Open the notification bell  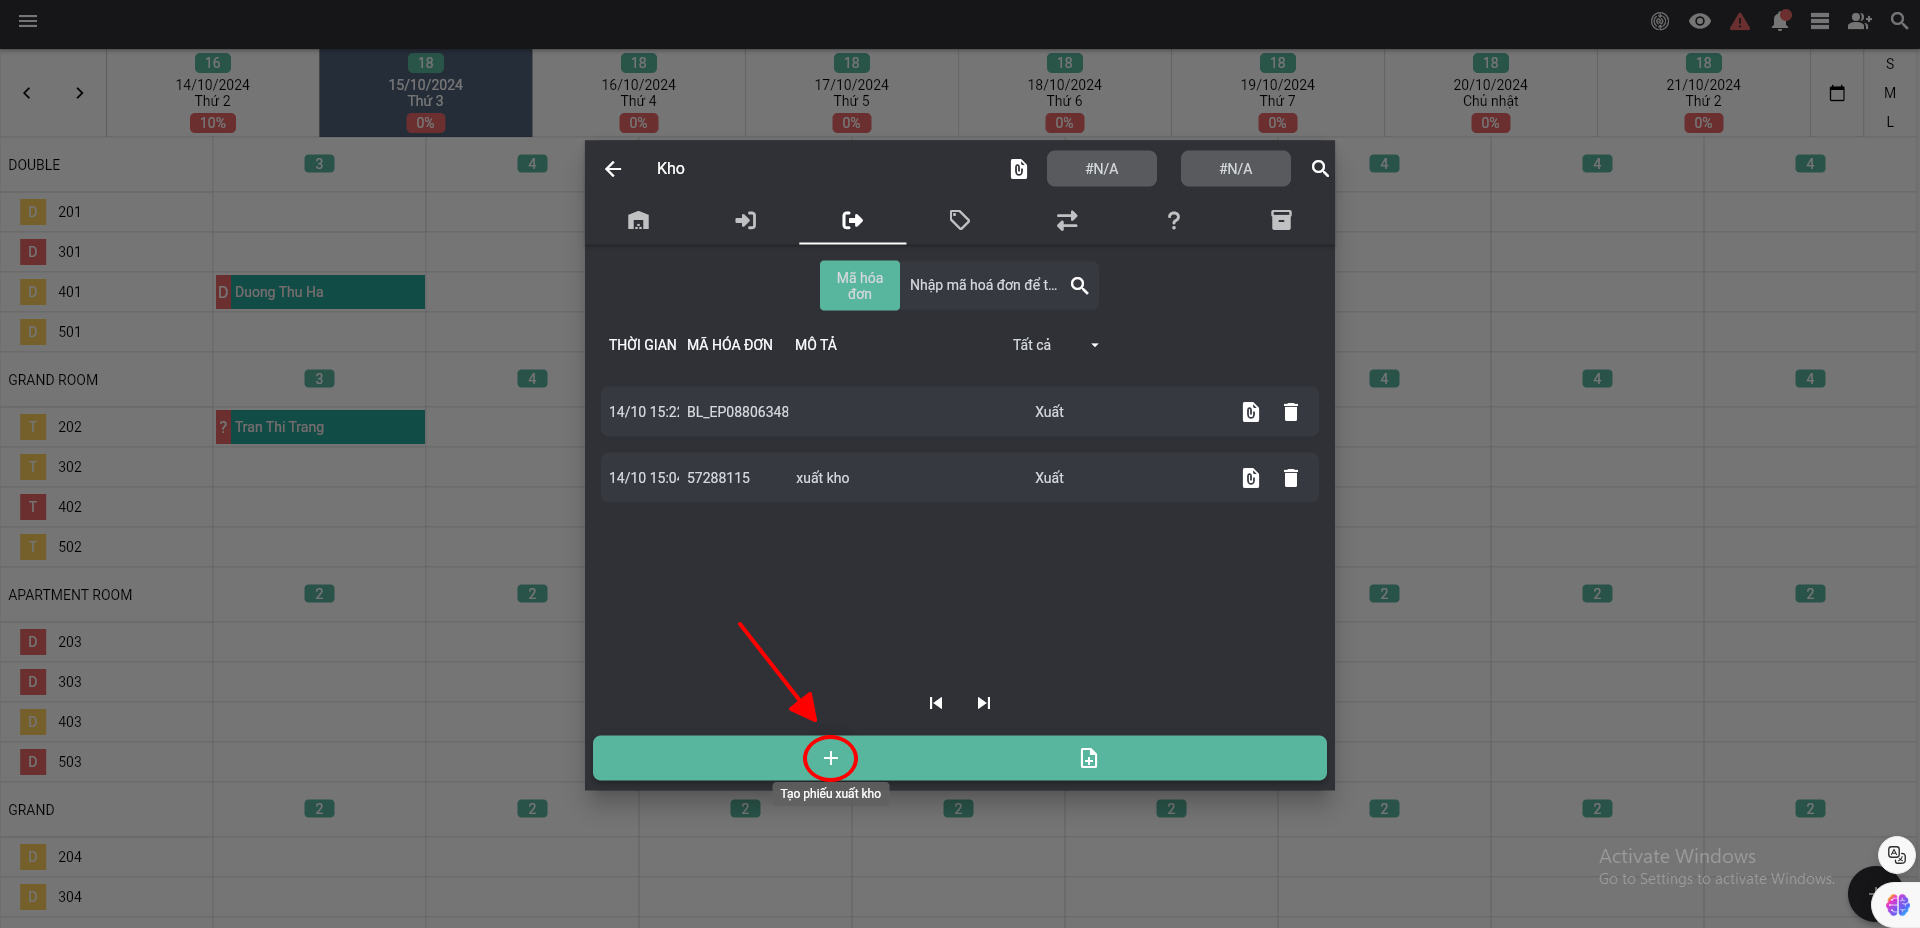(1780, 21)
